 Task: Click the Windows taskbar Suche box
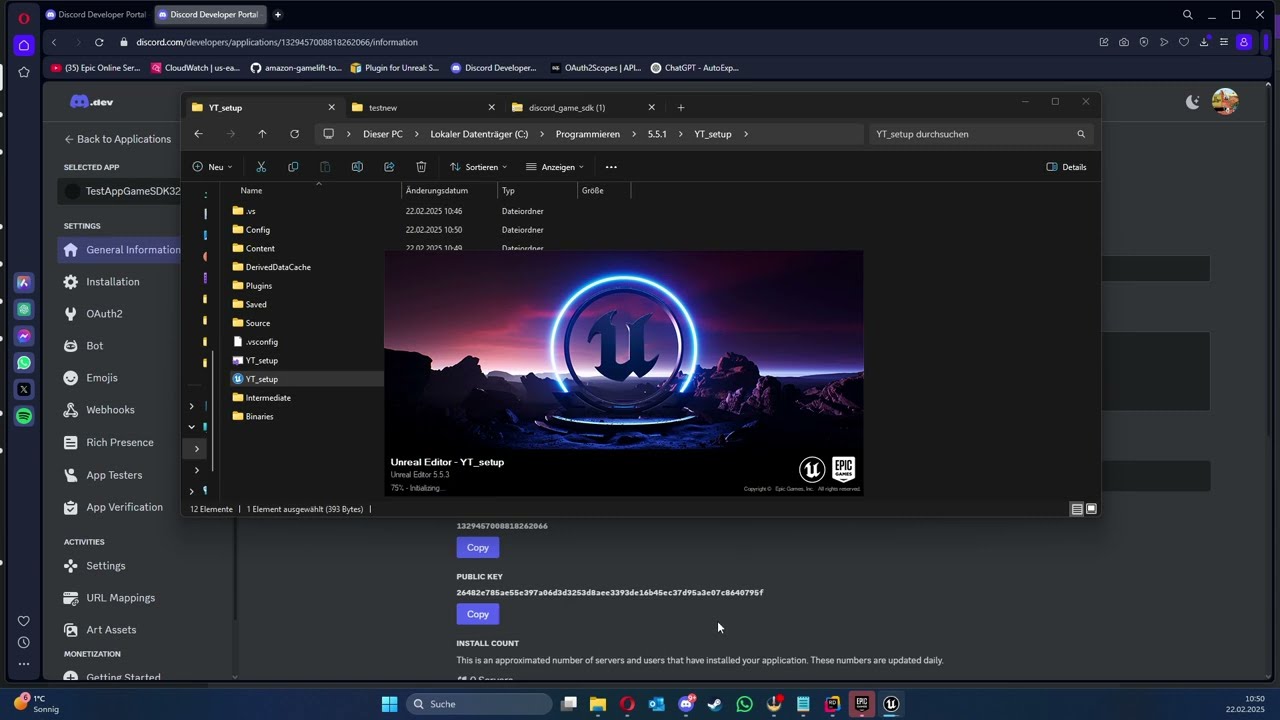click(x=479, y=704)
